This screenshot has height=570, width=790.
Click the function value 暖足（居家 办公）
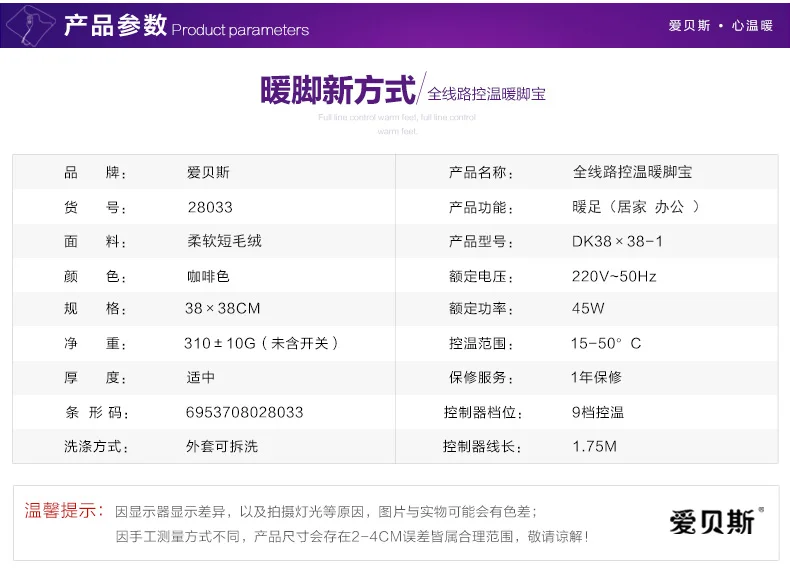(636, 207)
